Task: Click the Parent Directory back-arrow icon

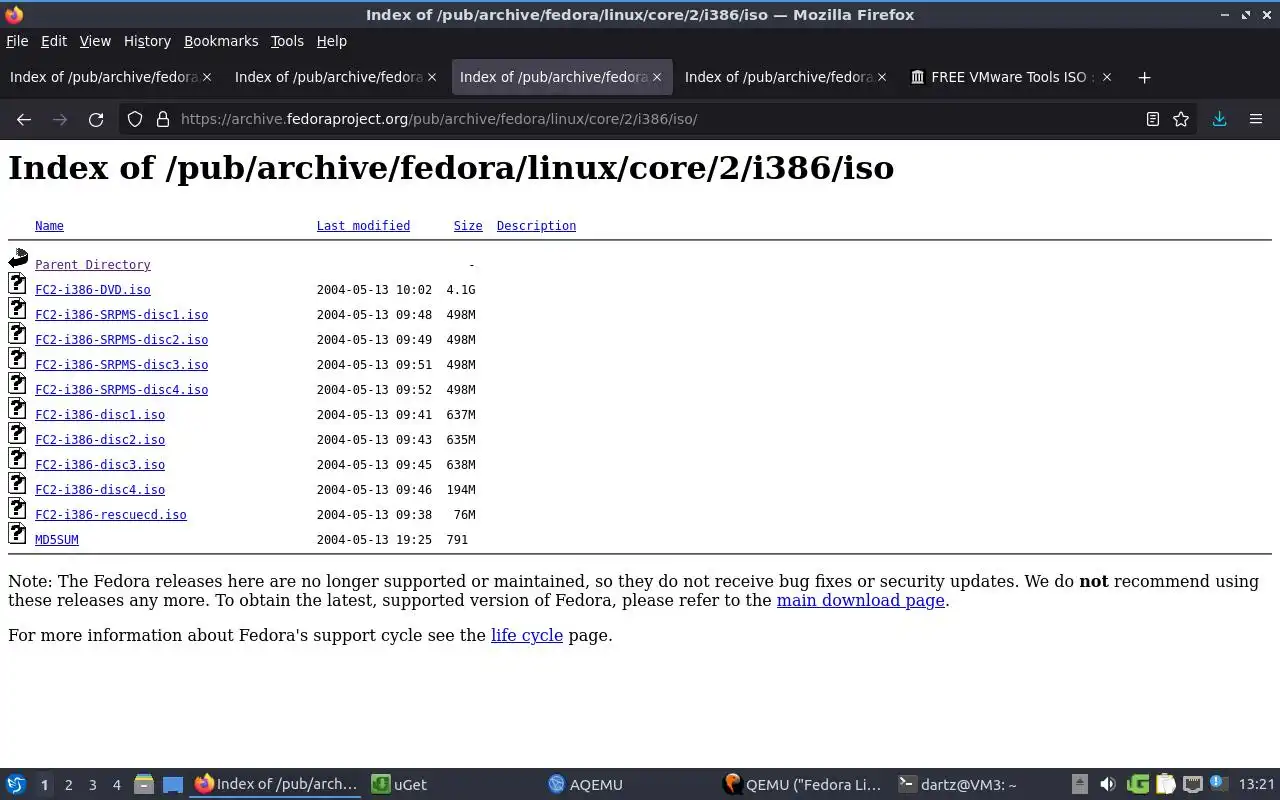Action: (18, 259)
